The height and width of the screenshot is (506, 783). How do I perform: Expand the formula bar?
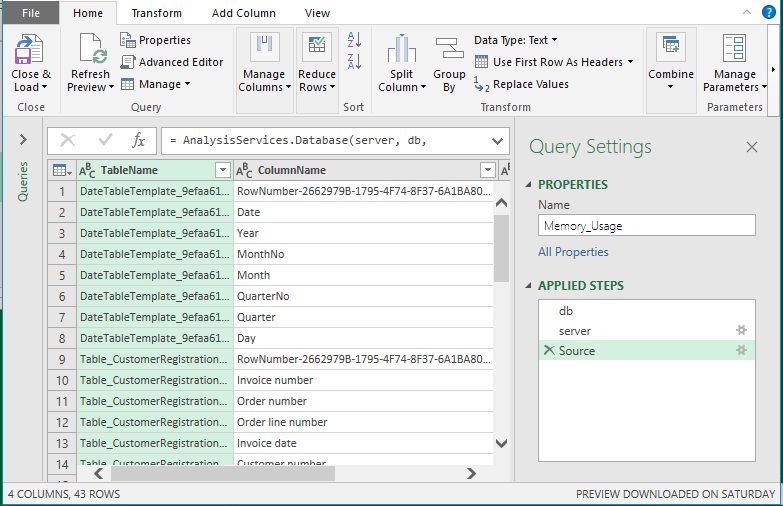click(x=497, y=141)
